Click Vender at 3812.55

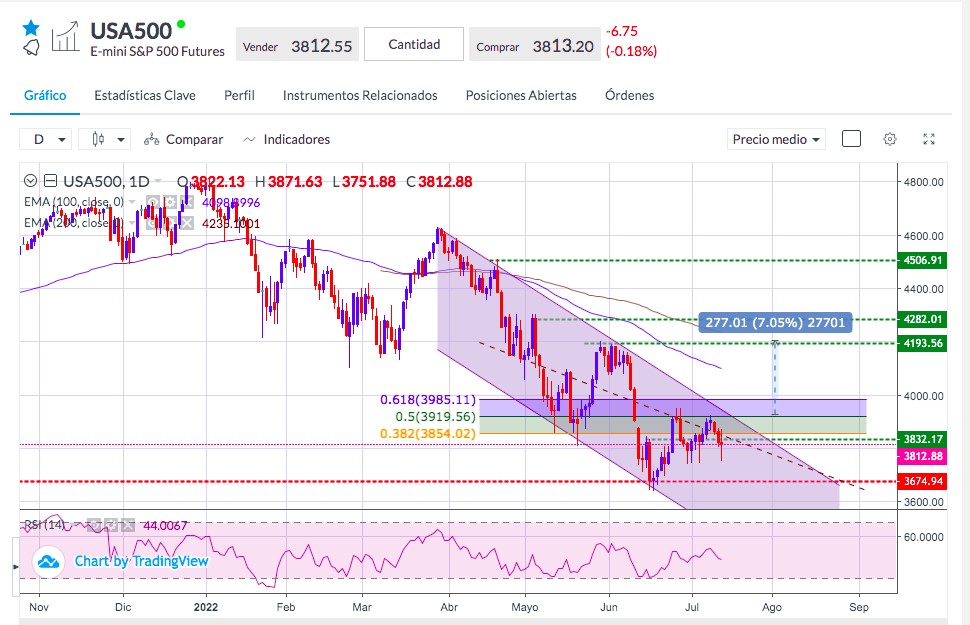(298, 45)
